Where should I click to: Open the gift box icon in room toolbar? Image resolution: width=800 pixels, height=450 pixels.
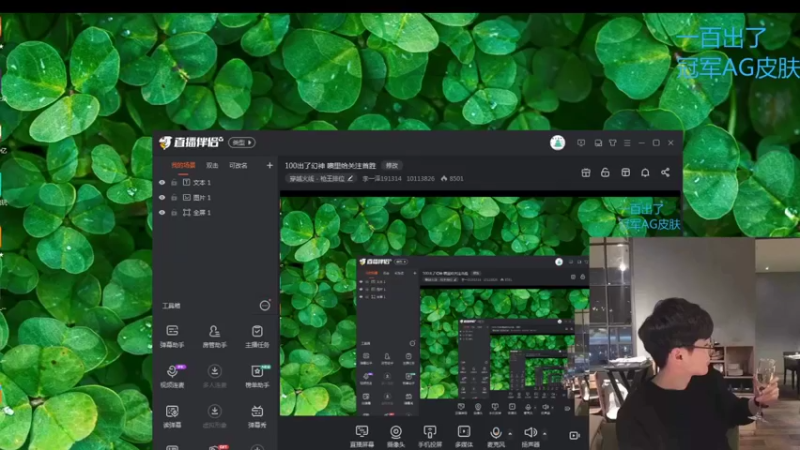pyautogui.click(x=586, y=172)
